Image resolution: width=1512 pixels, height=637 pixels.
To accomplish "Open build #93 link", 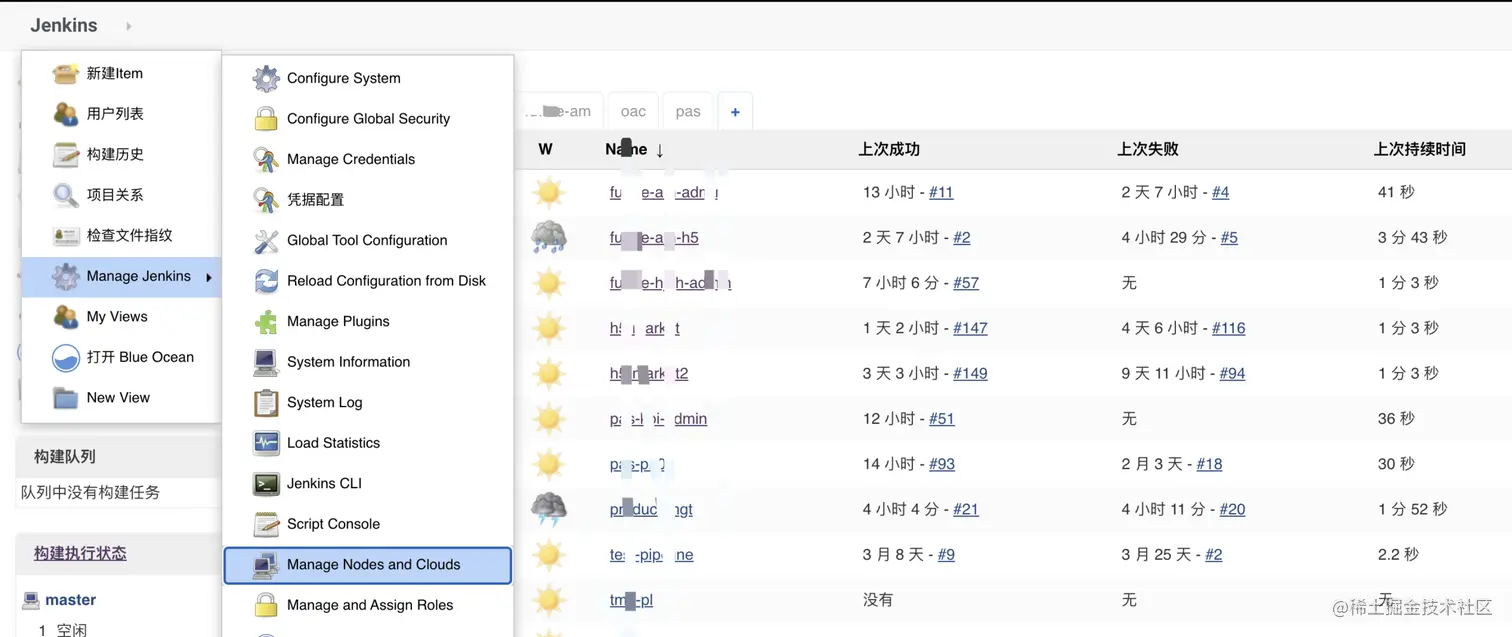I will click(x=942, y=464).
